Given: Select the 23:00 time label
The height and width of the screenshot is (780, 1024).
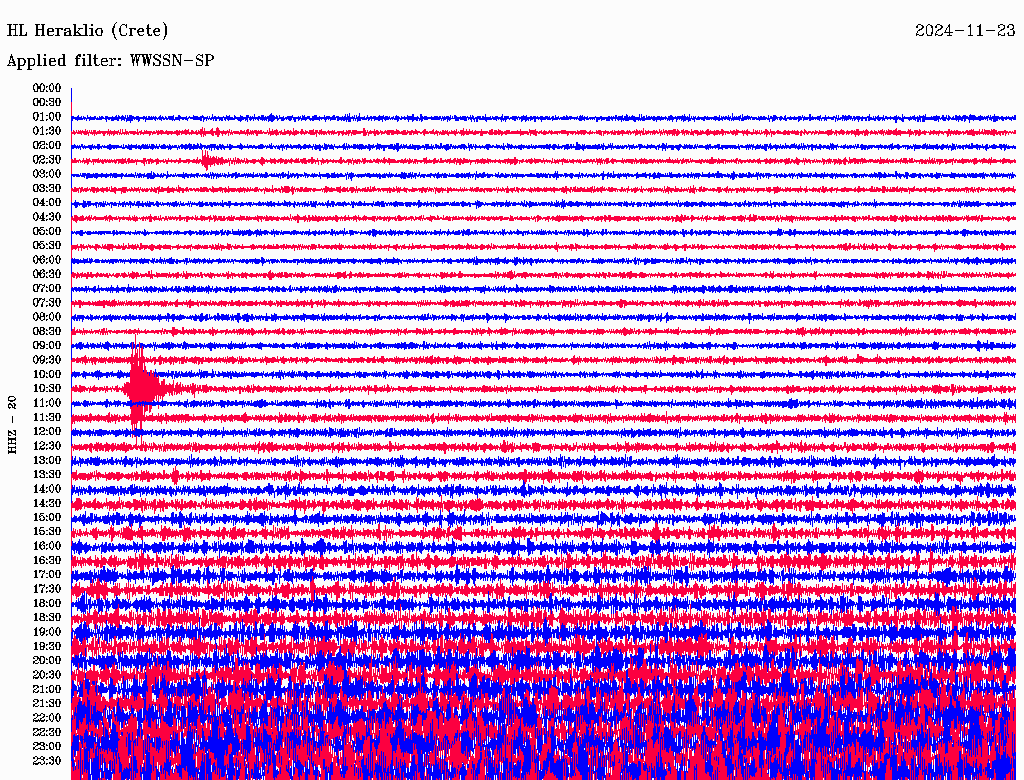Looking at the screenshot, I should pyautogui.click(x=46, y=747).
